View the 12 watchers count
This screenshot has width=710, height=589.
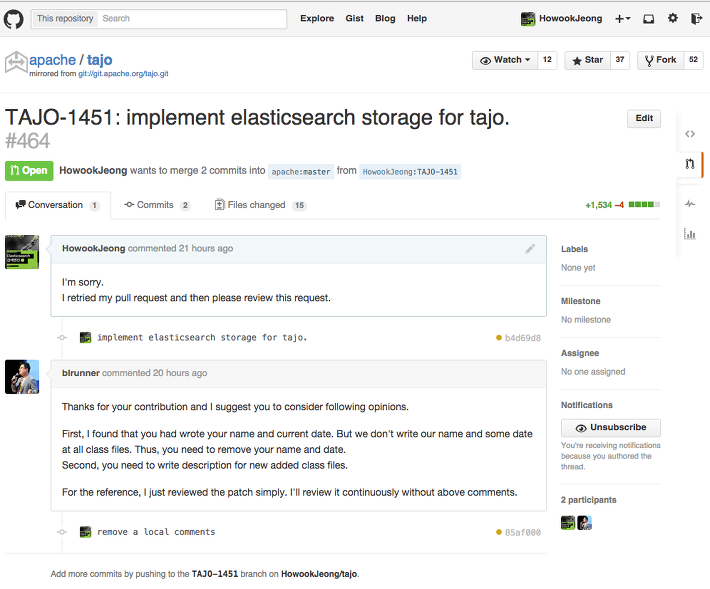click(547, 60)
